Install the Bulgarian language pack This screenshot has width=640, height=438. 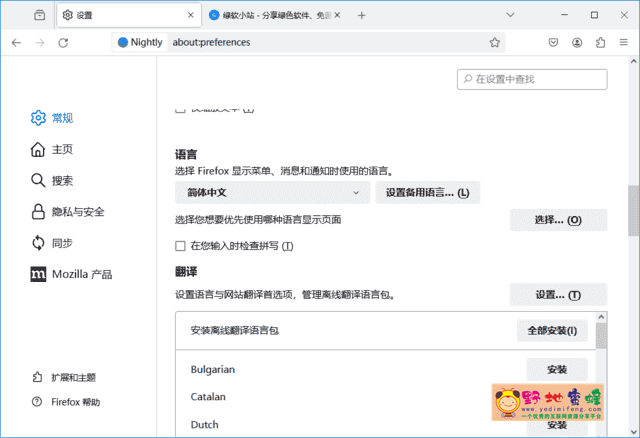[x=557, y=369]
